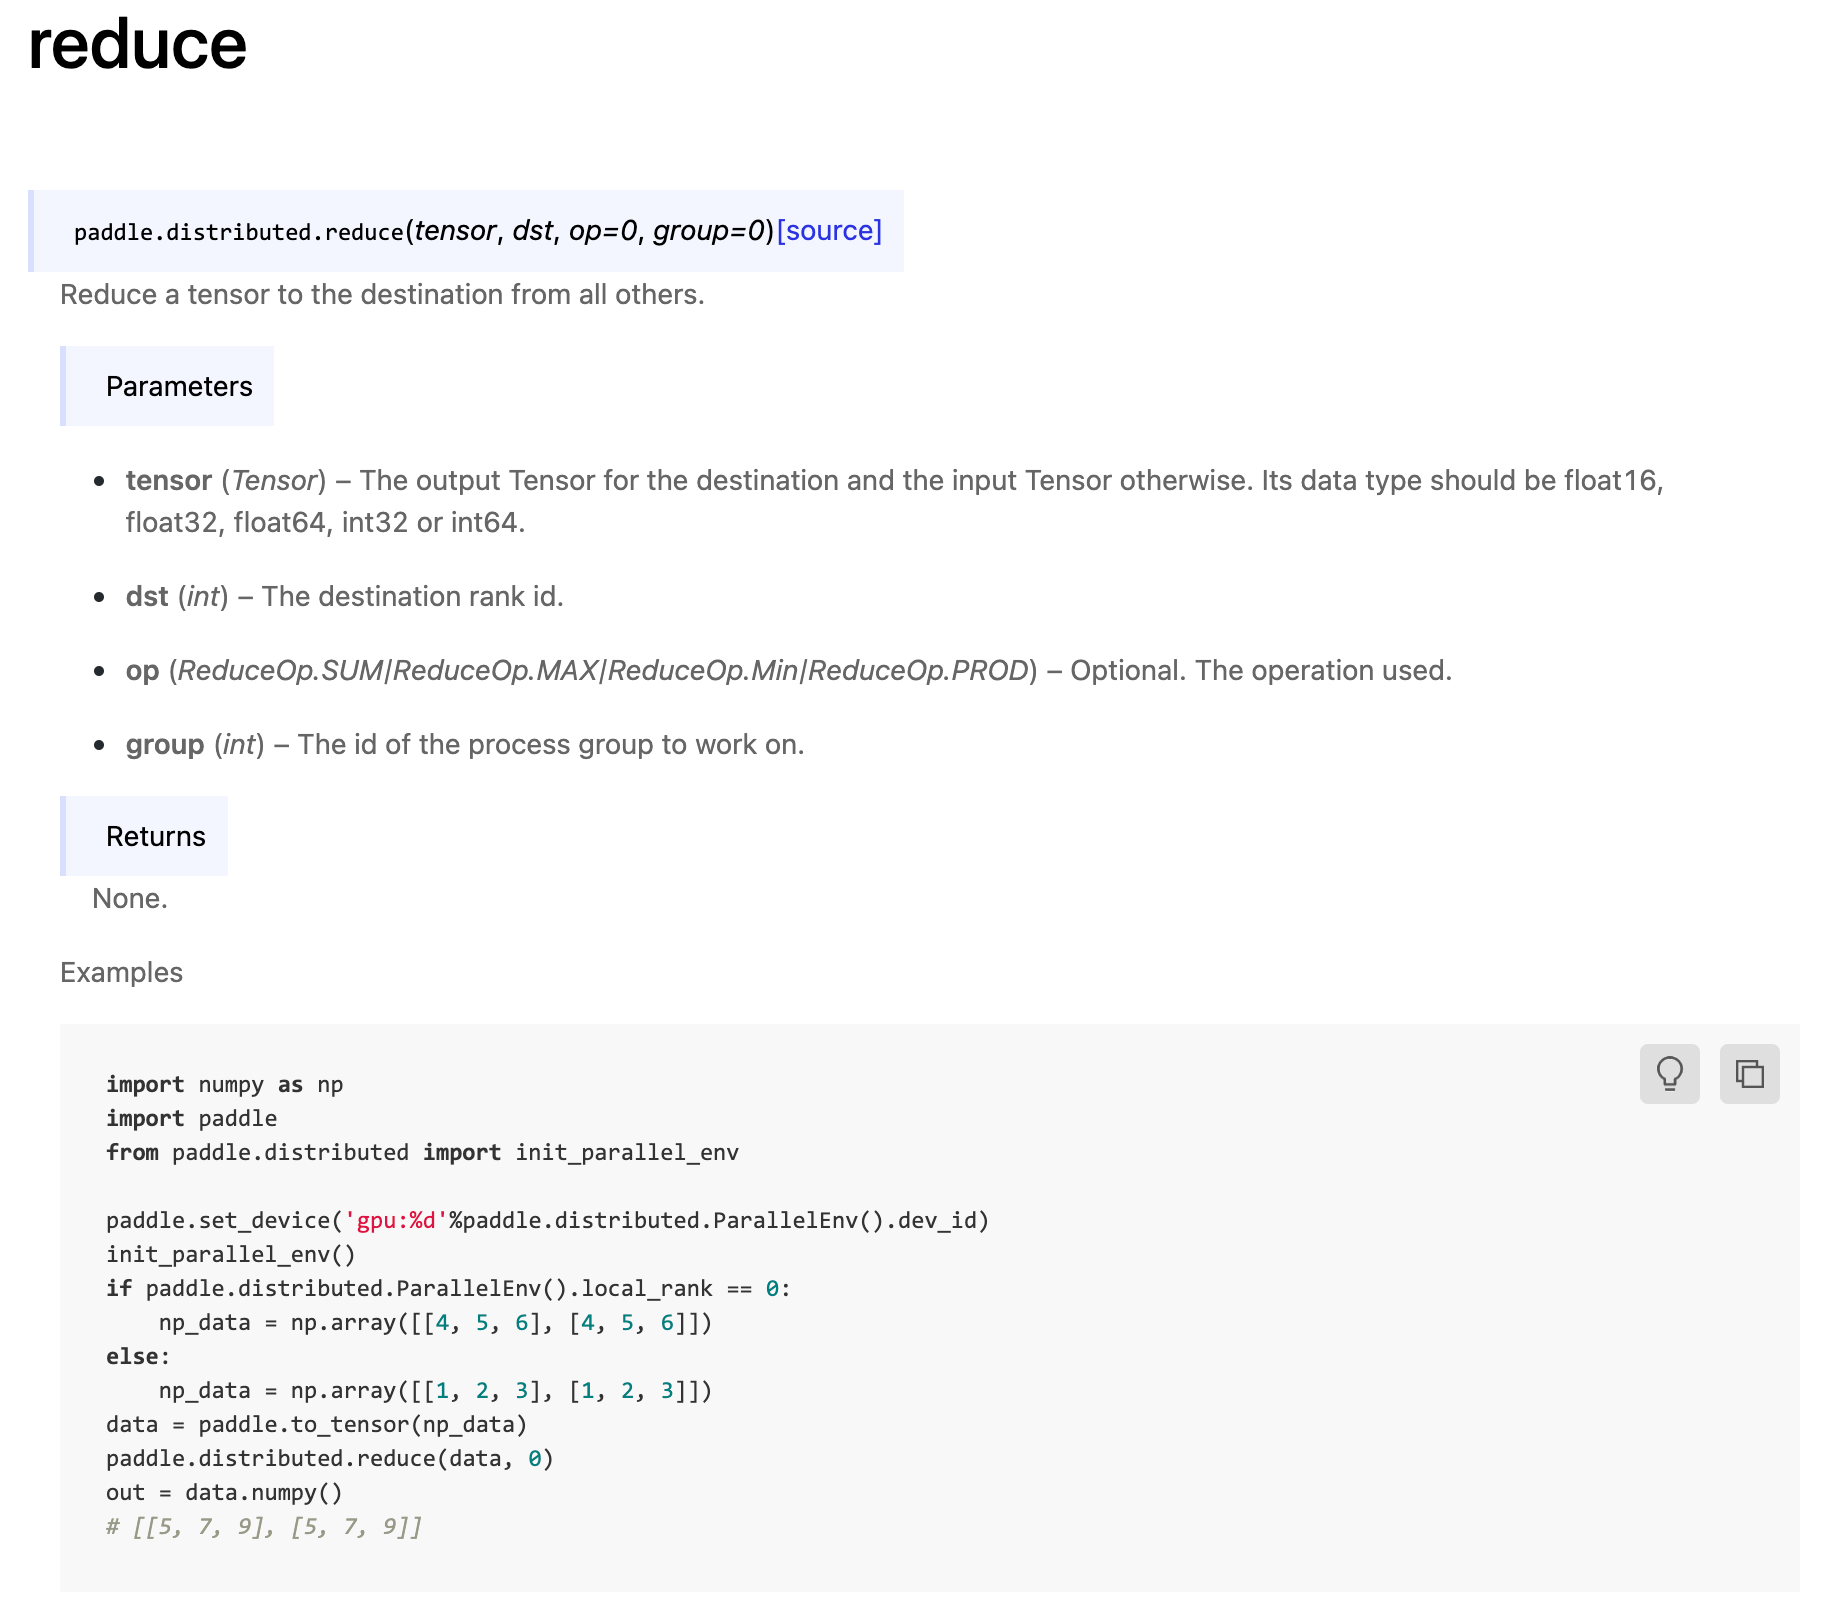Click the line 'if paddle.distributed.ParallelEnv().local_rank == 0:'

pos(449,1289)
